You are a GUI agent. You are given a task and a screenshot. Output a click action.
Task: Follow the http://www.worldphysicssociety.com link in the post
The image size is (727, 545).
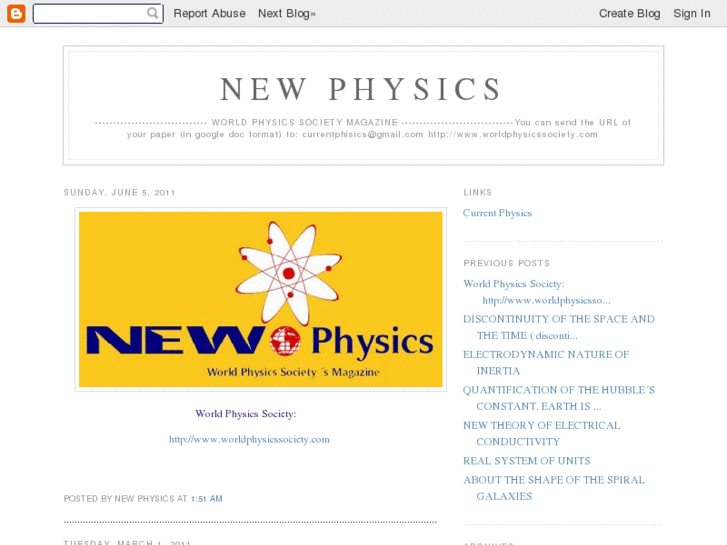[249, 439]
